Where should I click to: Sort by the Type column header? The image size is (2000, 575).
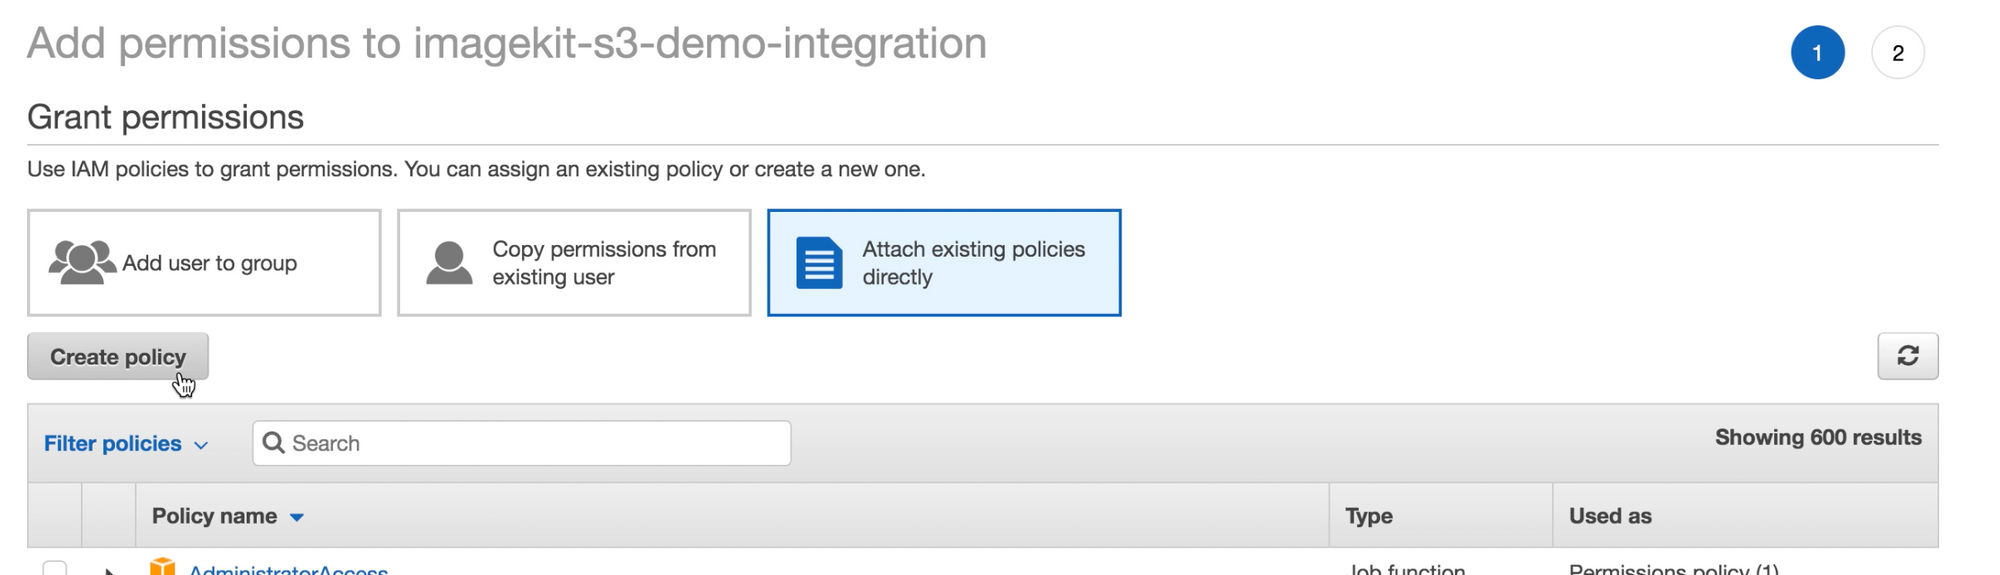(1368, 516)
